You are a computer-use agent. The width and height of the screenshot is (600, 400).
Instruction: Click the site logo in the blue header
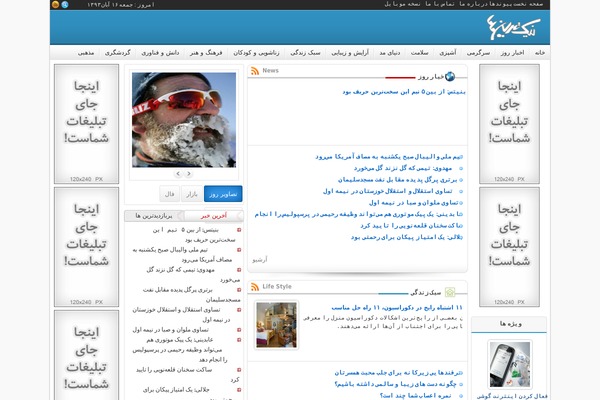(x=513, y=27)
